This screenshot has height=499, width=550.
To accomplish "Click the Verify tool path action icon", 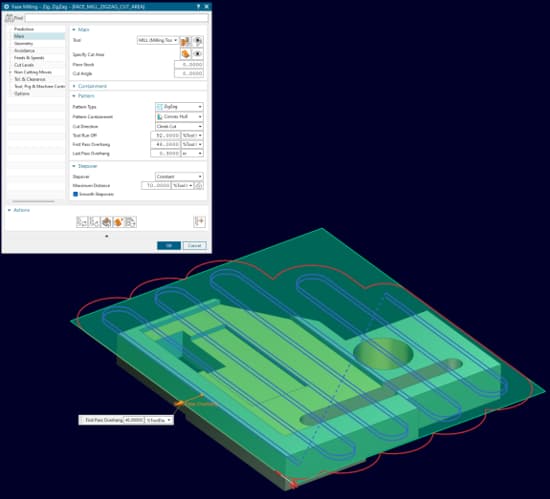I will pyautogui.click(x=106, y=222).
